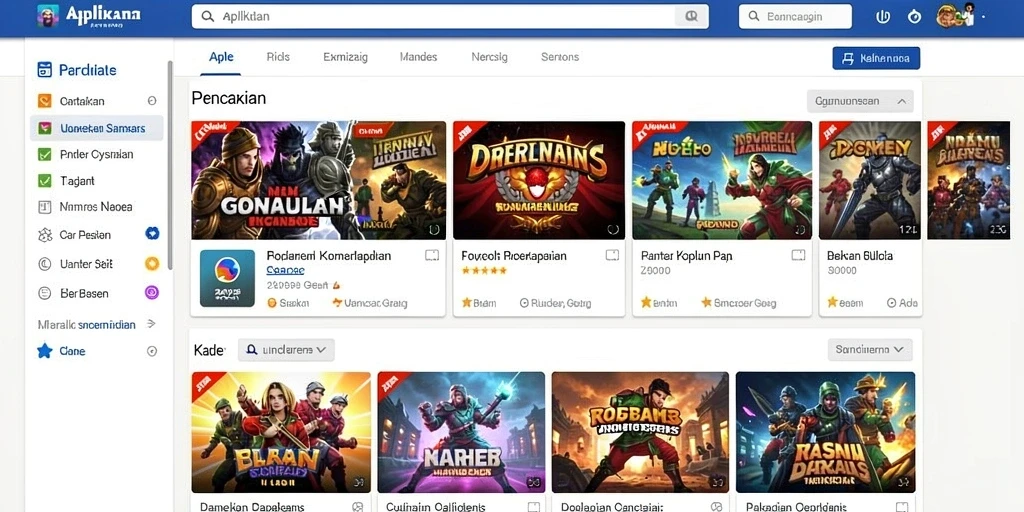Click the purple badge beside Ber Basen
1024x512 pixels.
click(x=152, y=293)
